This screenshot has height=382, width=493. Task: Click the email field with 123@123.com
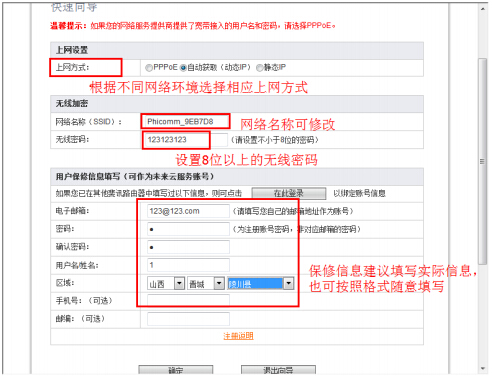pos(188,211)
